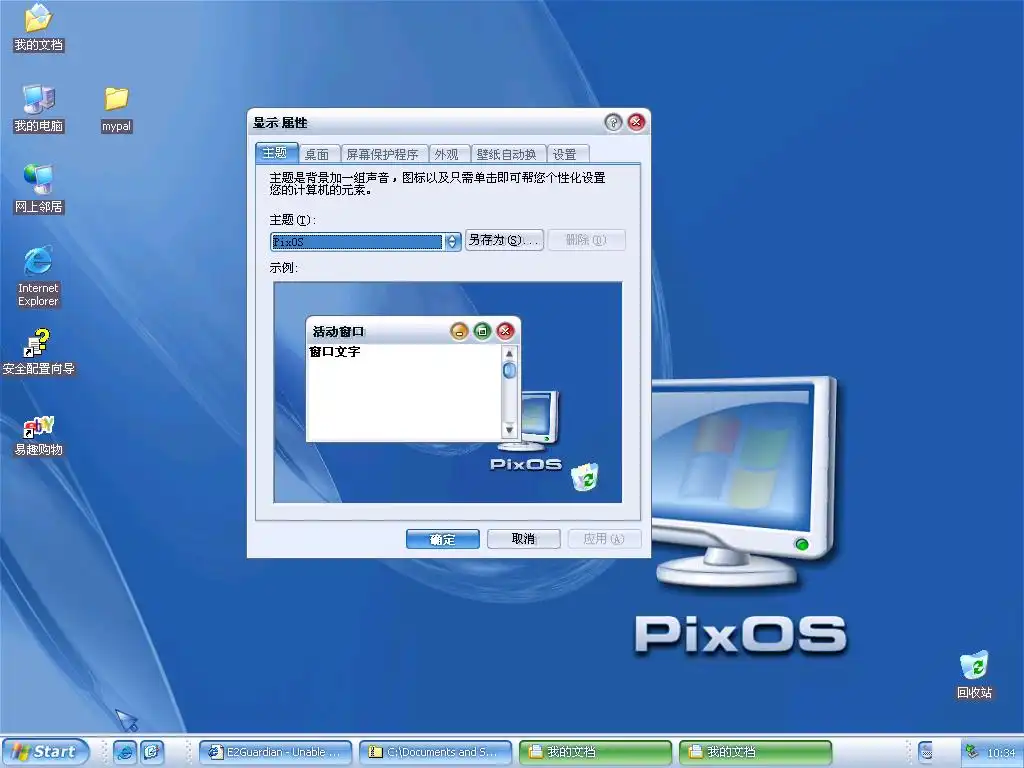Switch to E2Guardian taskbar window
1024x768 pixels.
click(275, 752)
